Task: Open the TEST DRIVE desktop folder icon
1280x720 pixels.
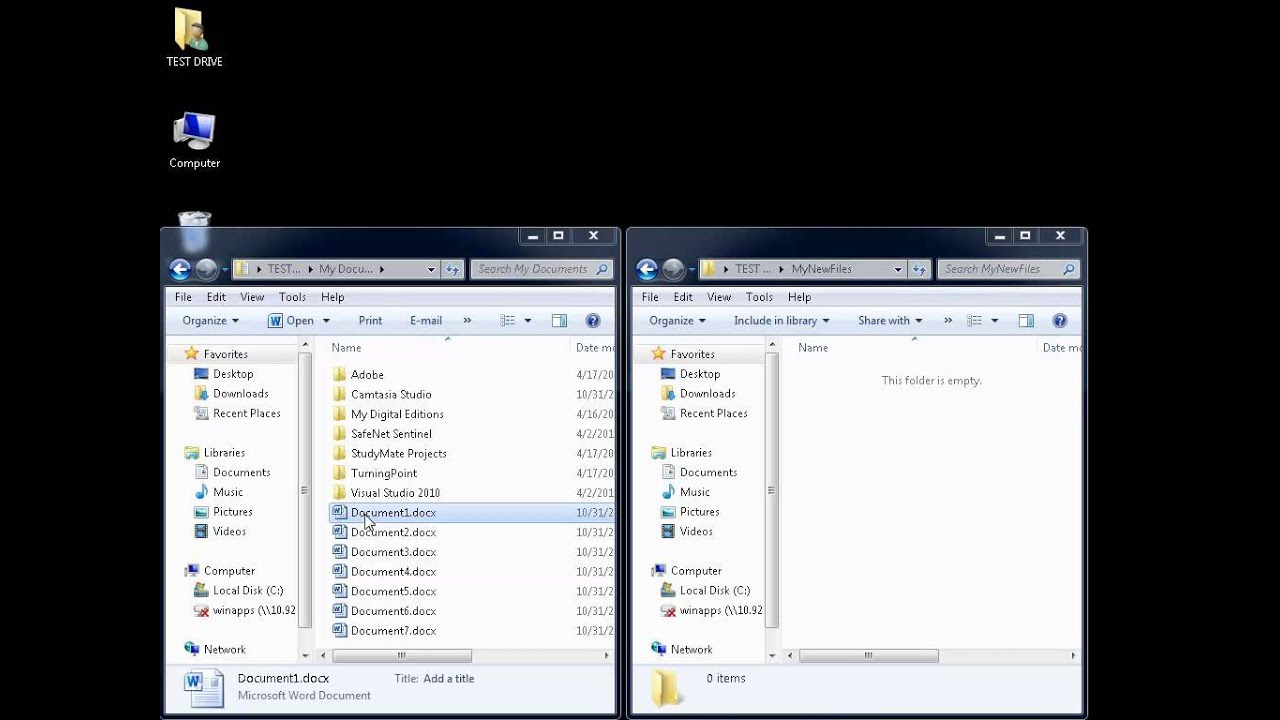Action: [x=194, y=38]
